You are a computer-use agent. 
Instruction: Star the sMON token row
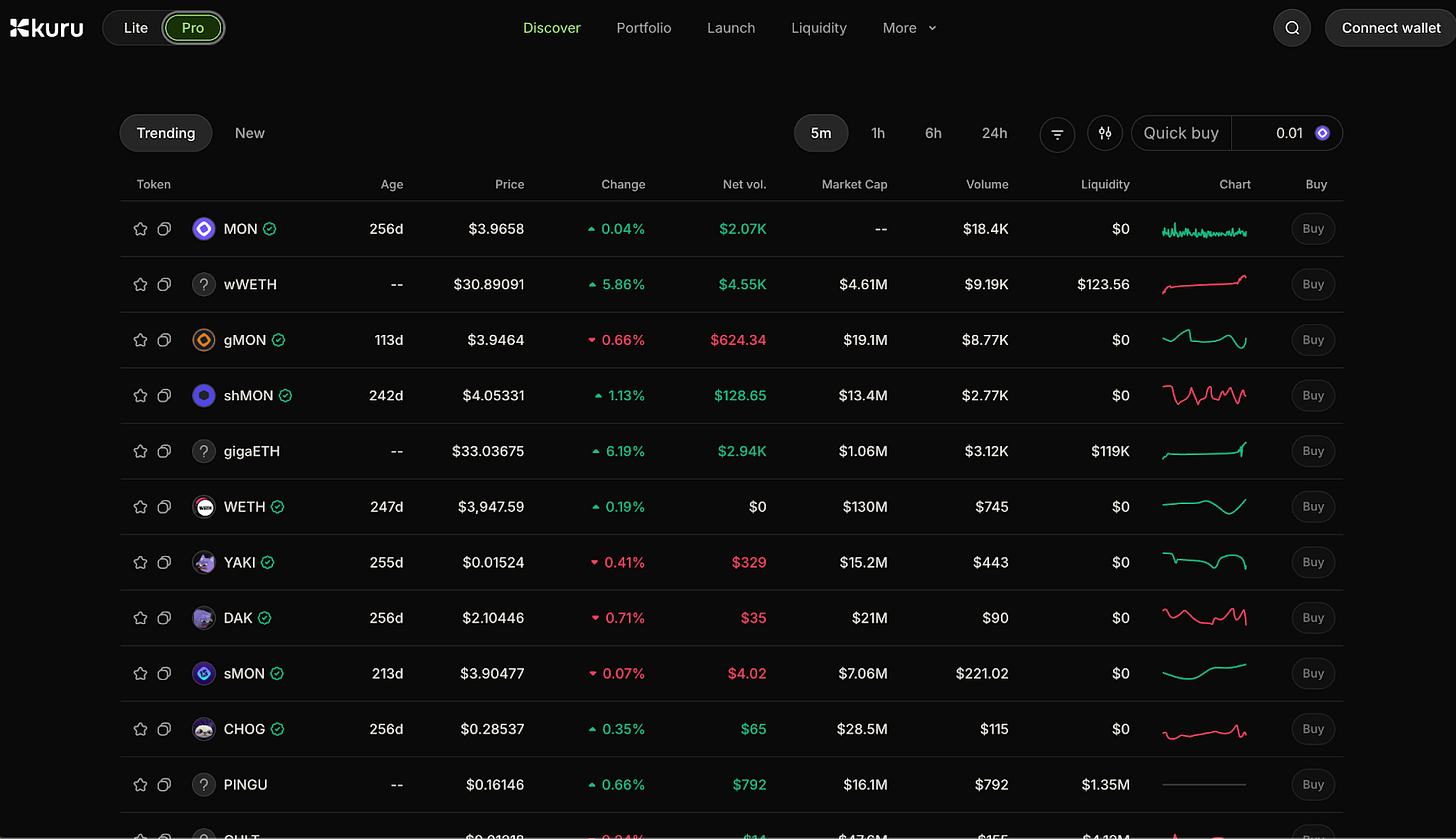(x=140, y=674)
